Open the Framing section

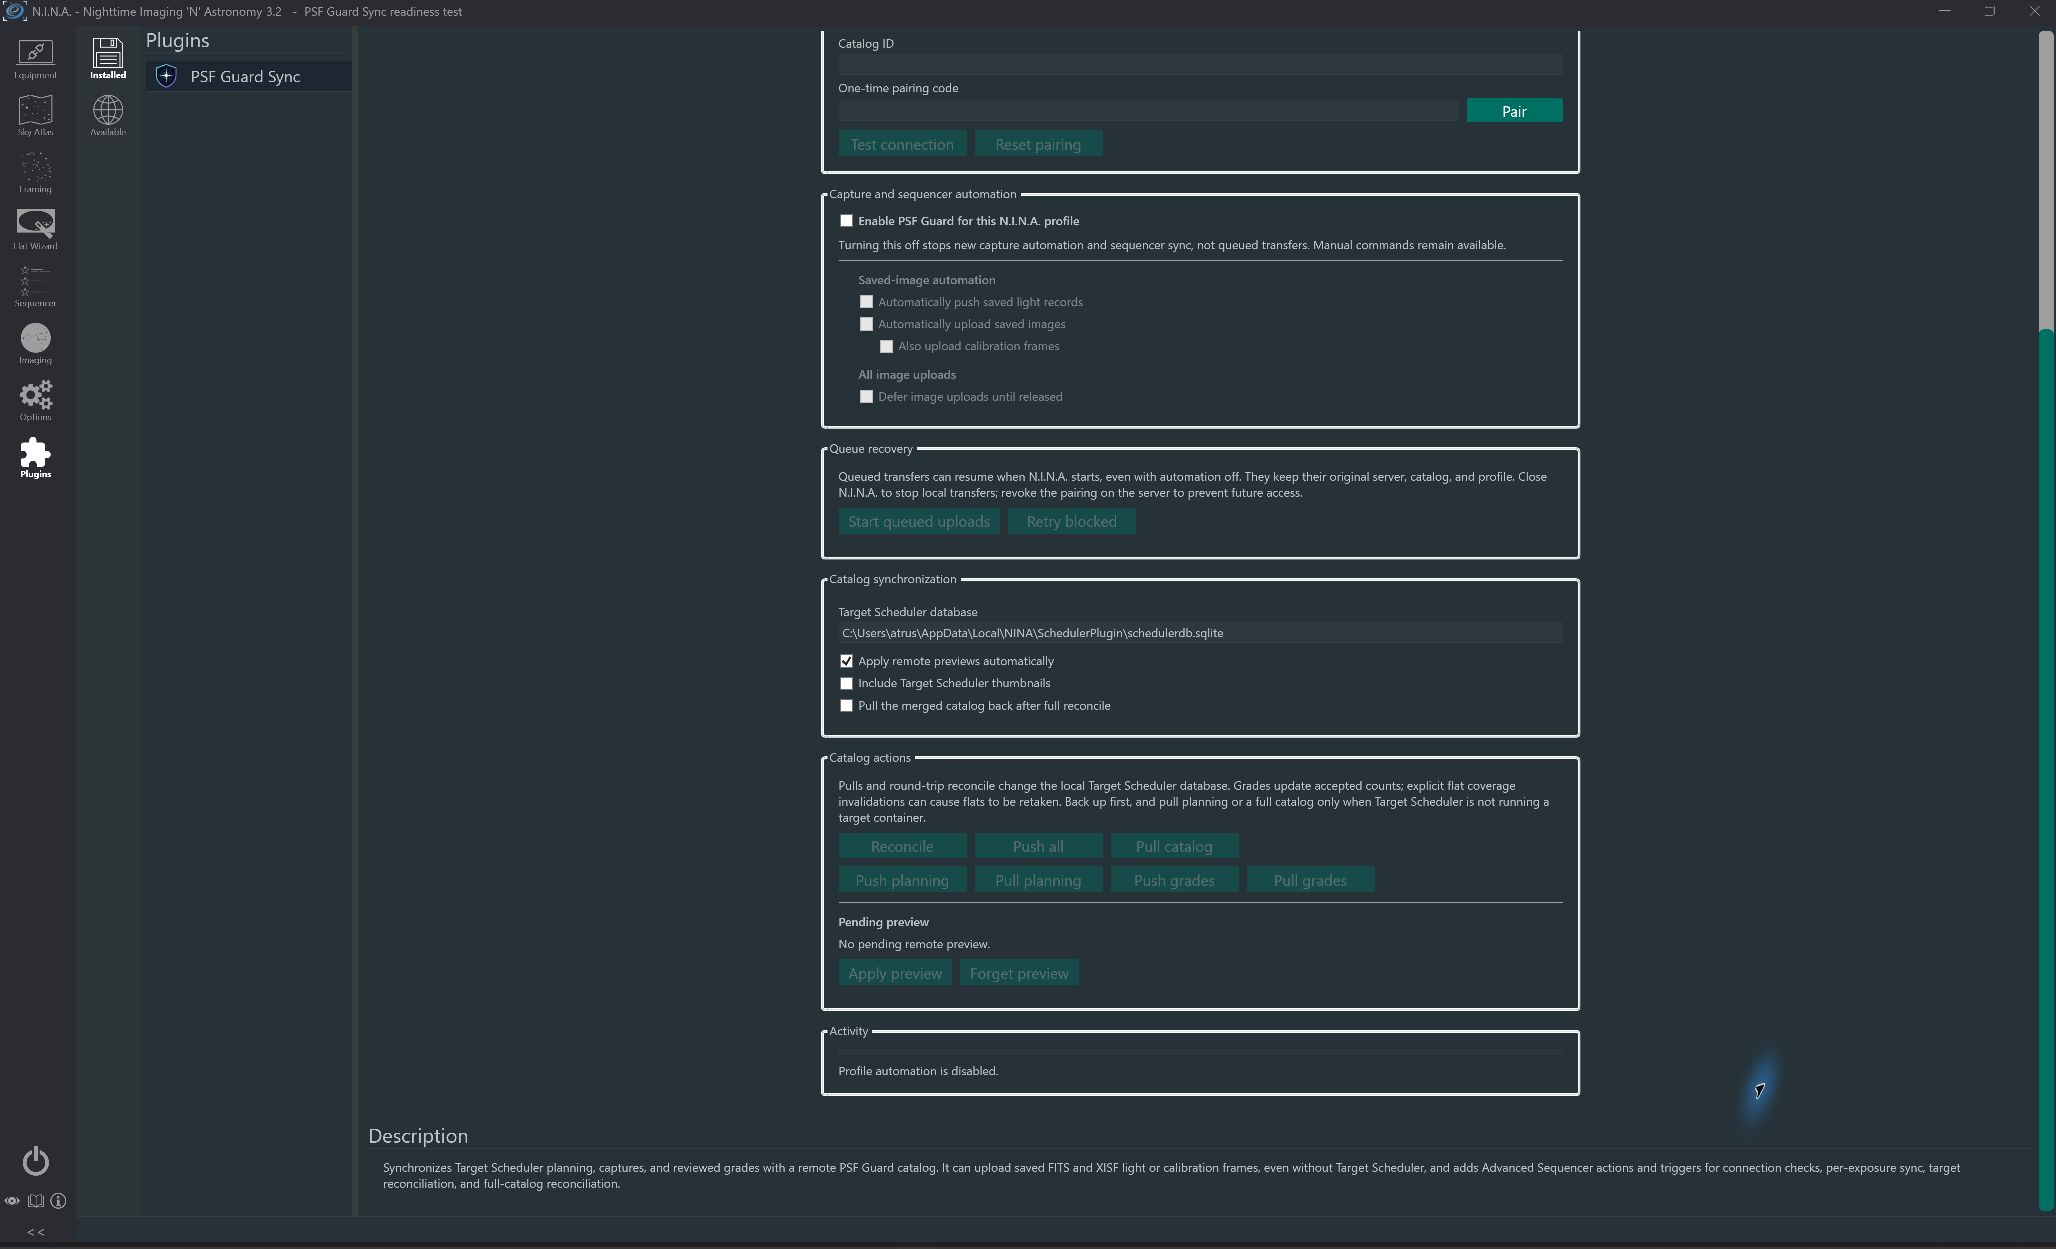pyautogui.click(x=35, y=172)
